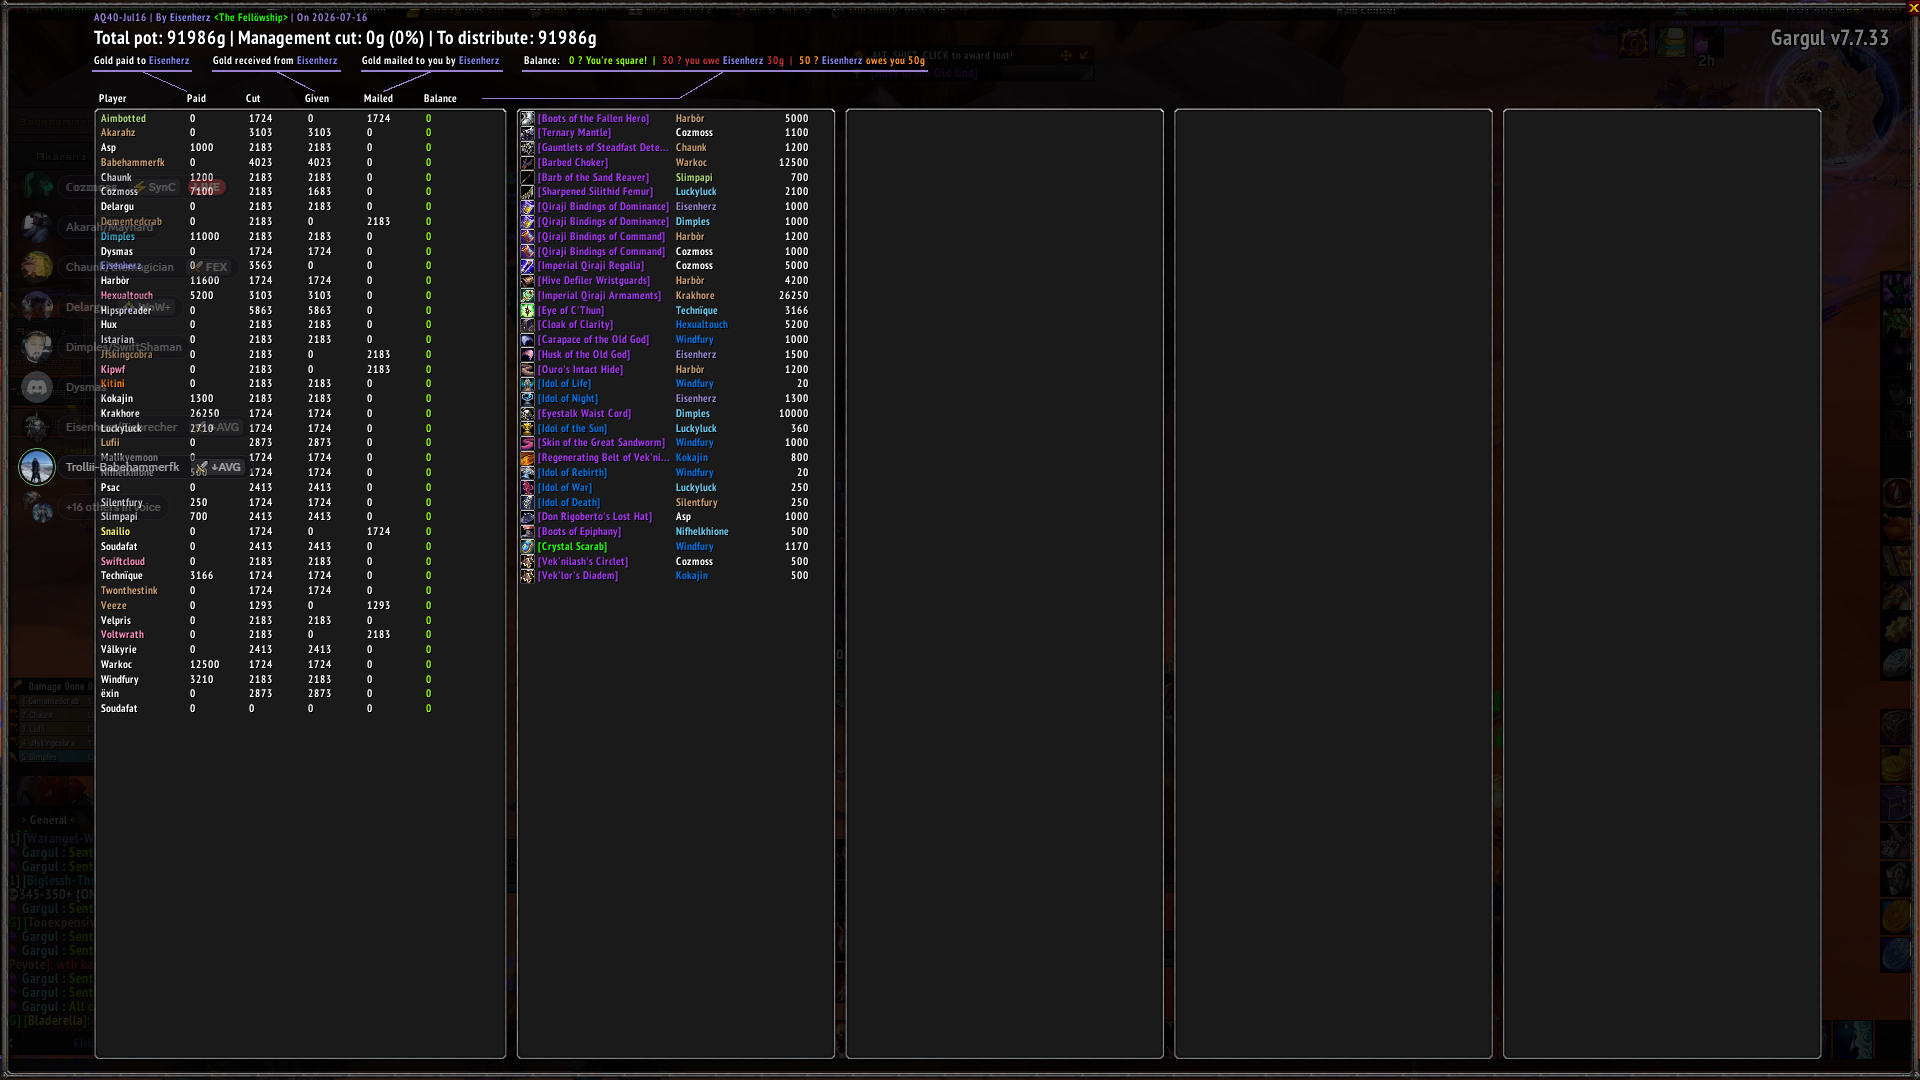1920x1080 pixels.
Task: Click the Mailed column header
Action: (x=378, y=99)
